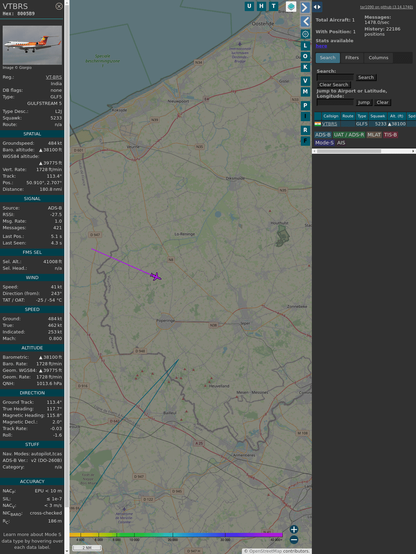Toggle the K map option button

(305, 67)
